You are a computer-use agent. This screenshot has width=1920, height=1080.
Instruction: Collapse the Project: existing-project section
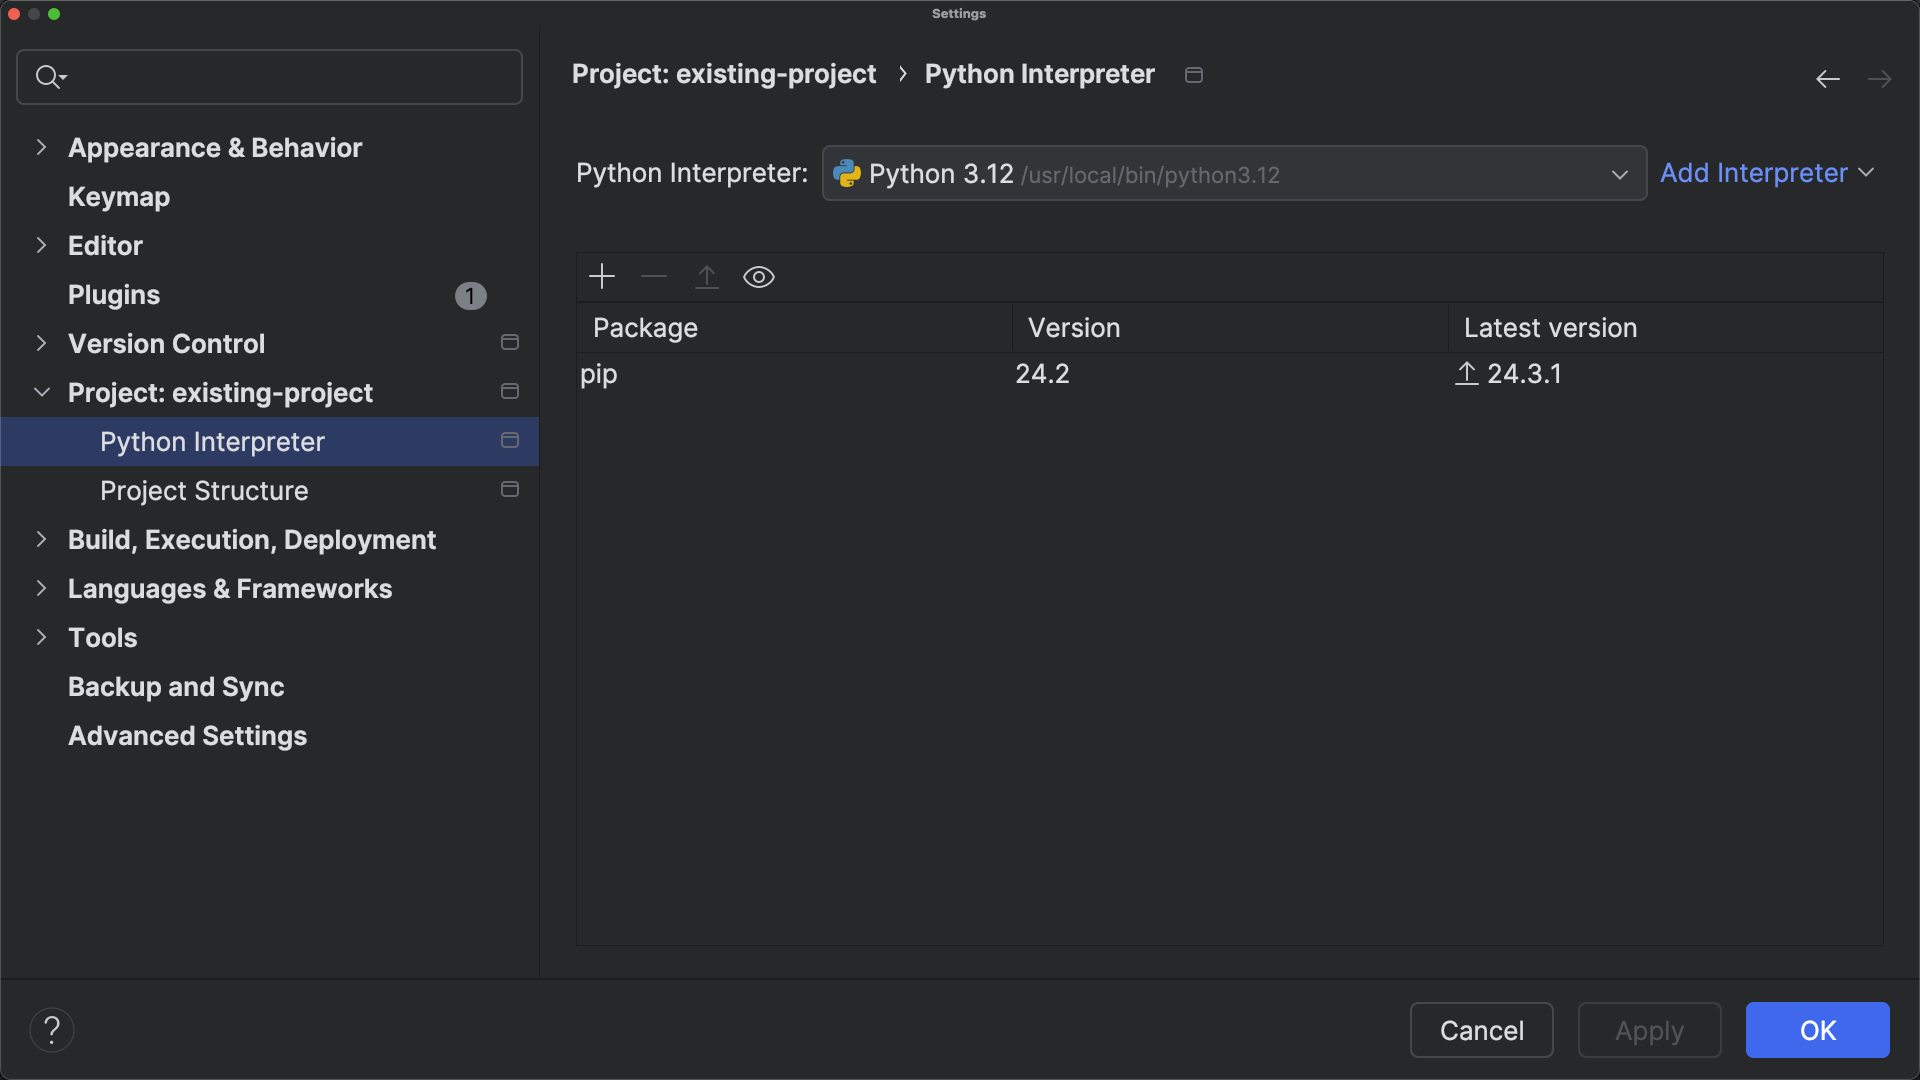42,392
